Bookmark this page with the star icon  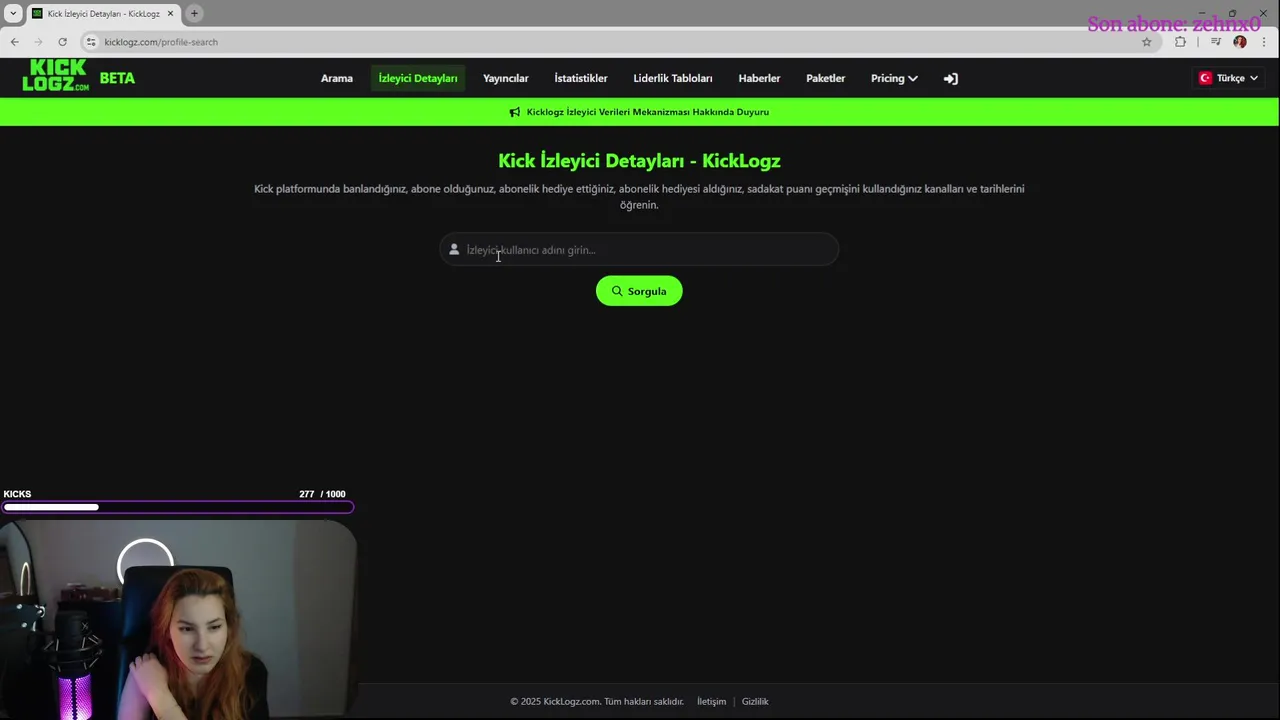point(1147,42)
